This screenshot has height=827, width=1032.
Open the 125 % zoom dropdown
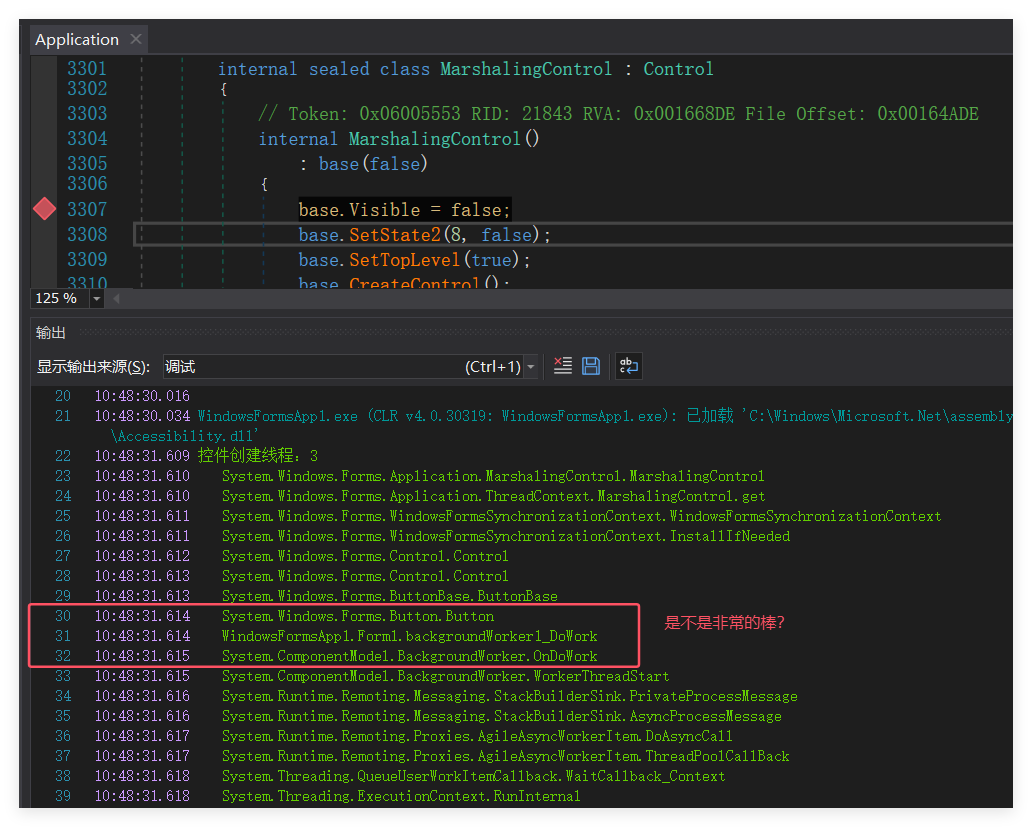96,298
